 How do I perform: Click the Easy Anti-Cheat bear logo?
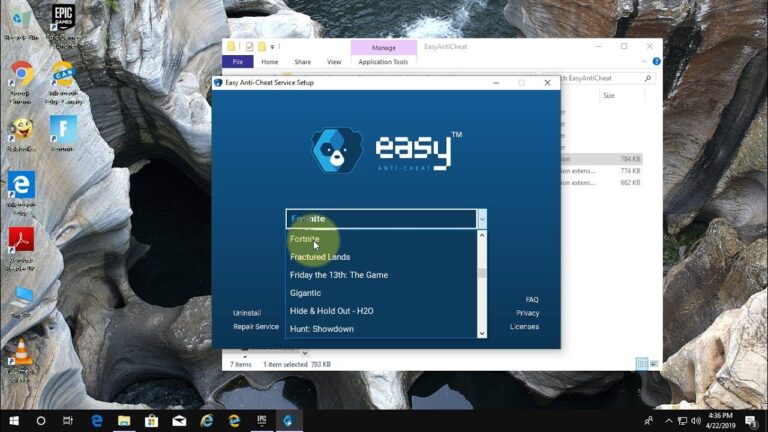(337, 150)
